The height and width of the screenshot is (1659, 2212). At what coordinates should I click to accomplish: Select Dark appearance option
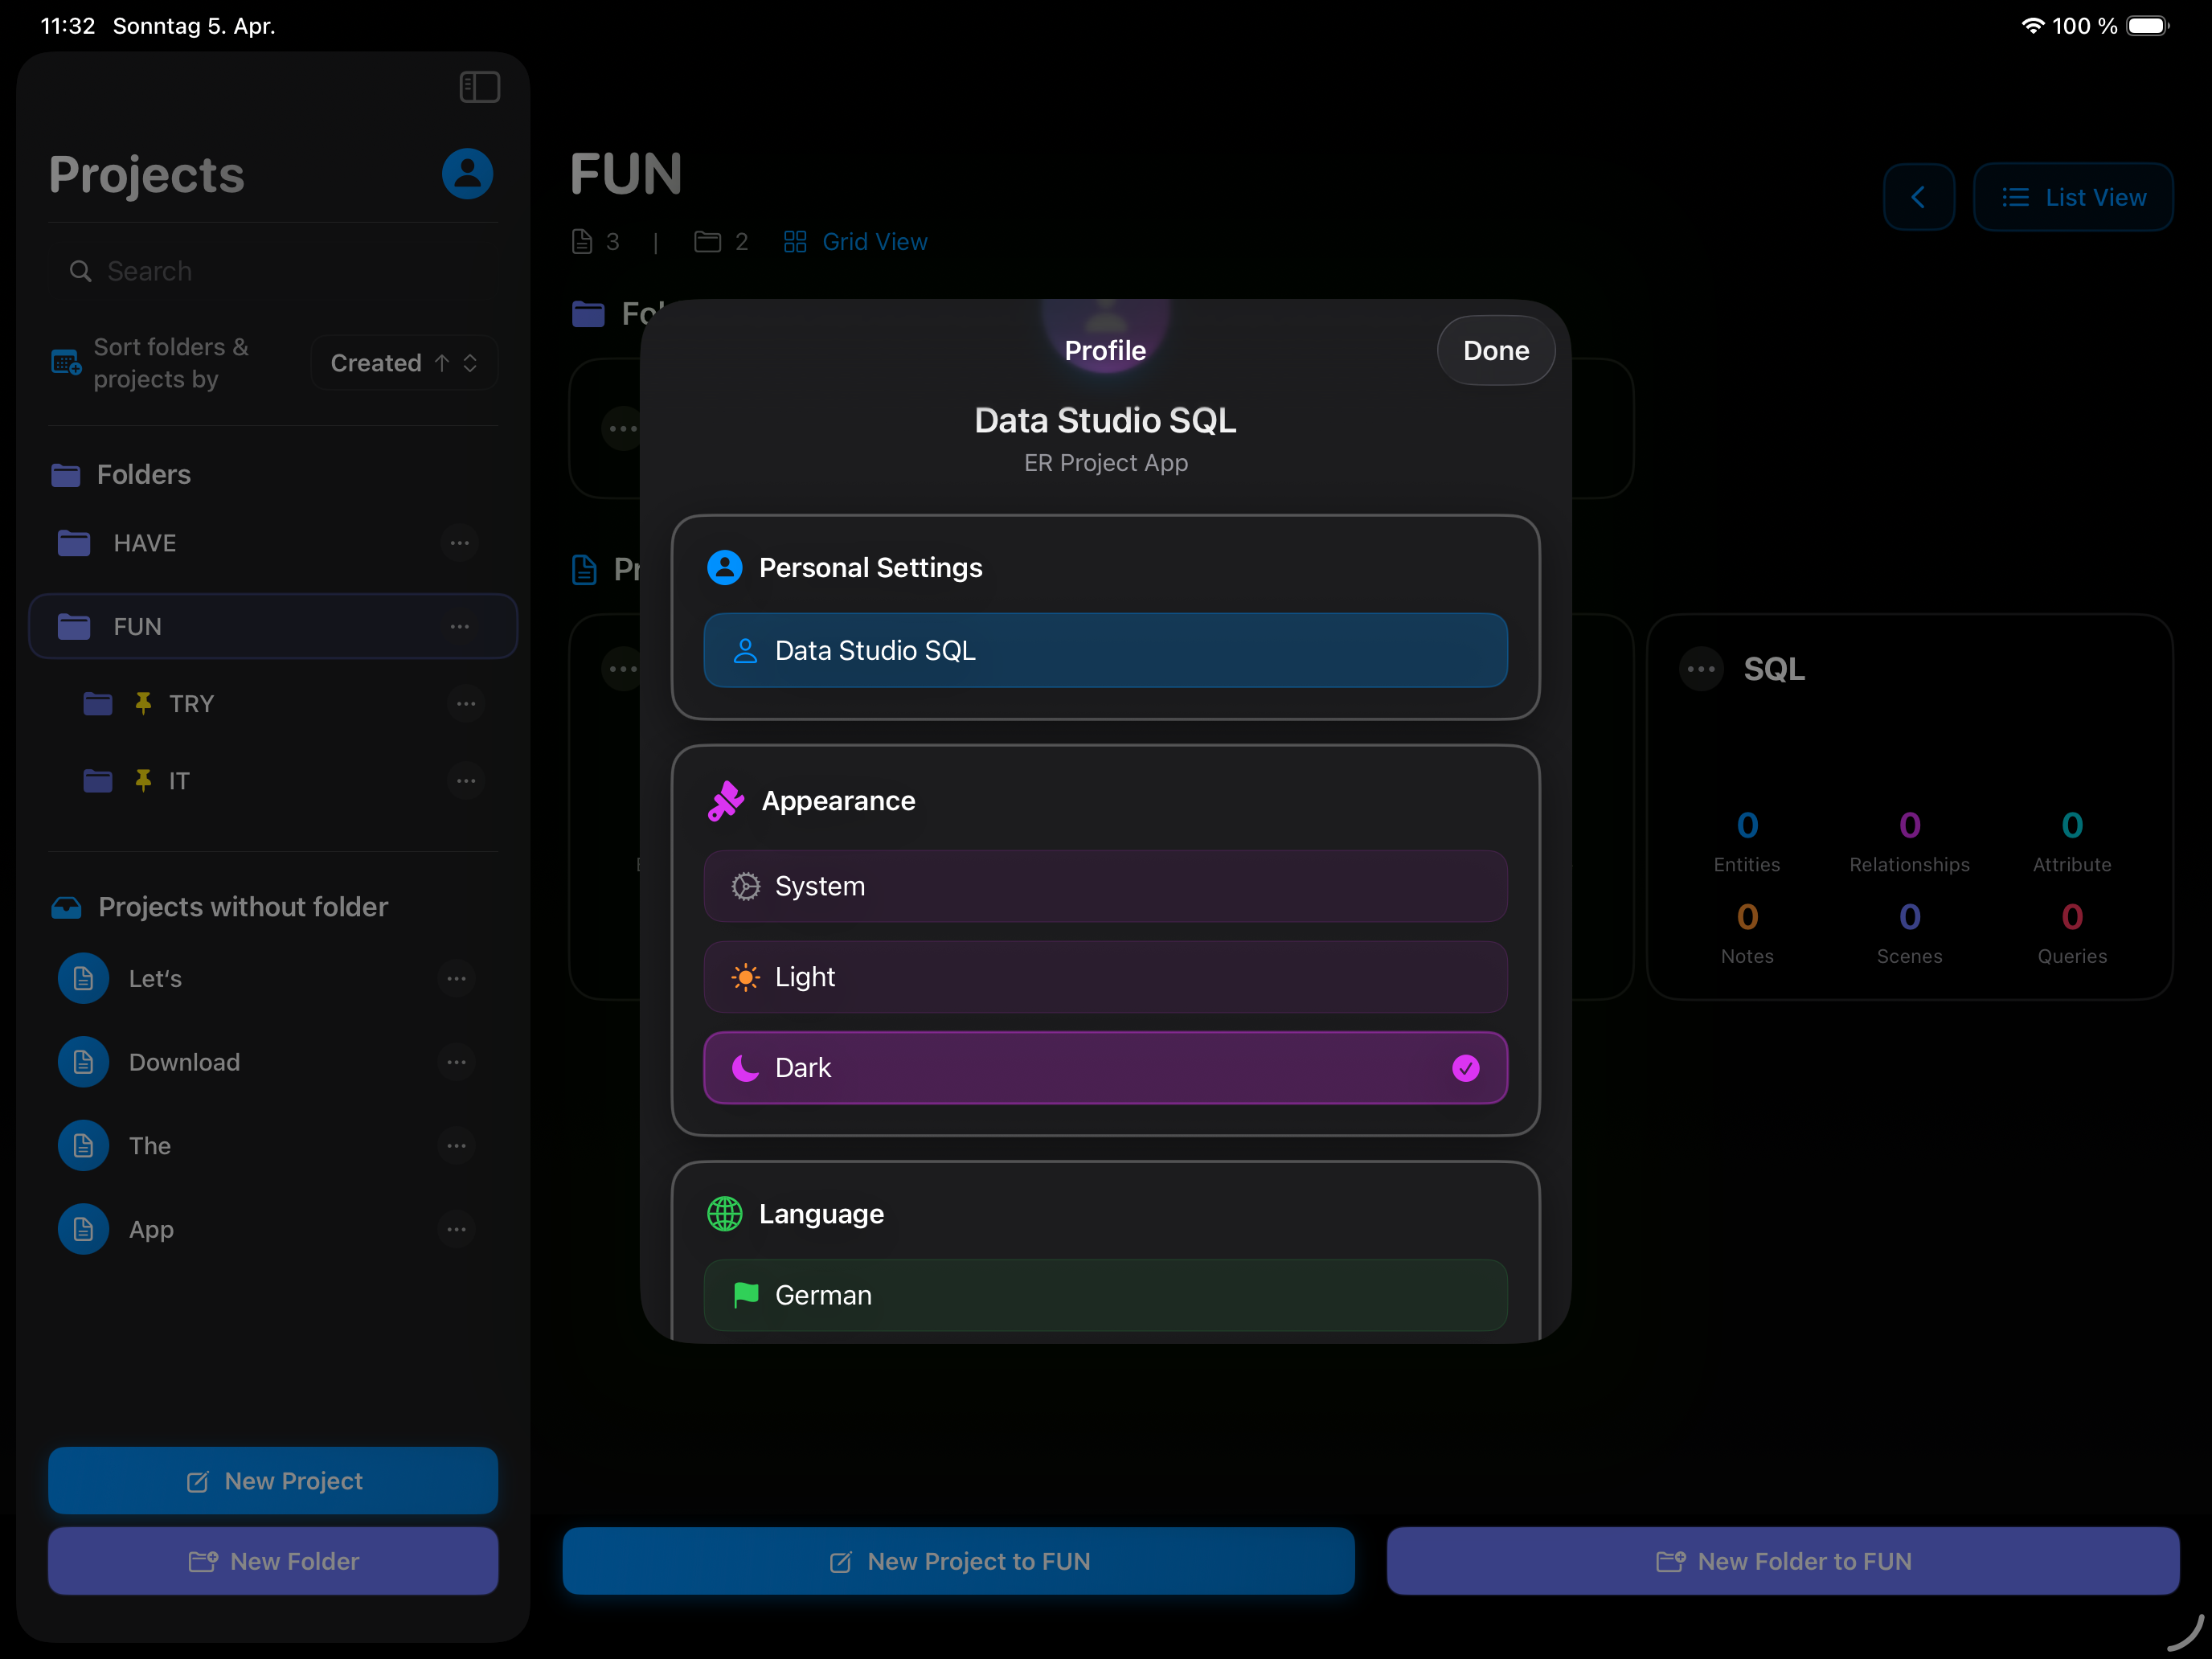tap(1105, 1068)
